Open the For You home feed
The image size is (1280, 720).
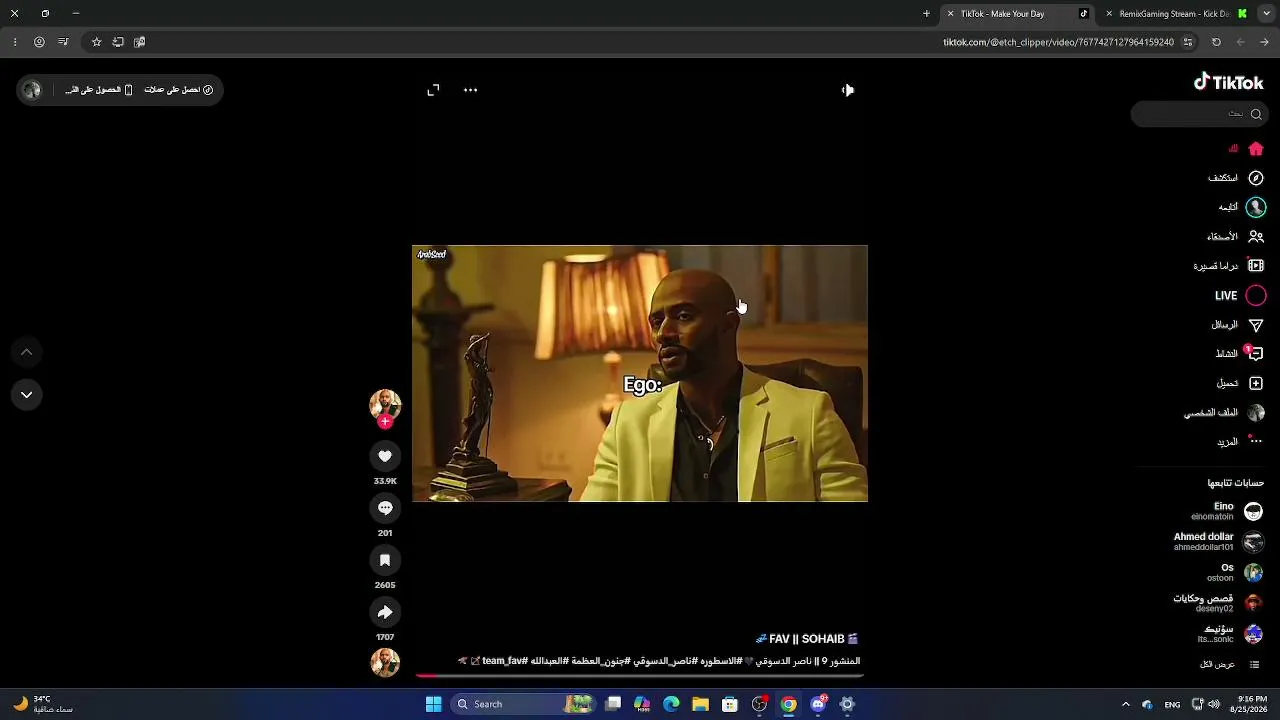pos(1246,149)
